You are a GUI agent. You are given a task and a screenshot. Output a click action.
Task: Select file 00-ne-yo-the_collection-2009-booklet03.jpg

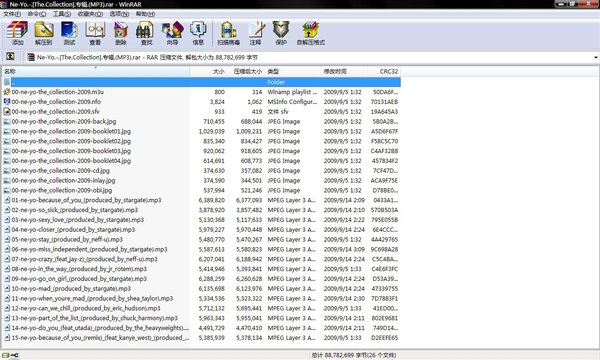click(71, 151)
